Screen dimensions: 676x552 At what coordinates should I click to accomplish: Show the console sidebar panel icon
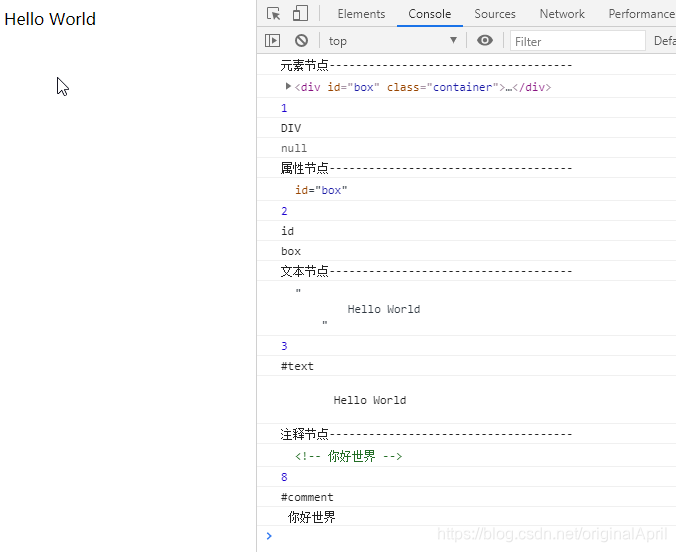point(272,41)
